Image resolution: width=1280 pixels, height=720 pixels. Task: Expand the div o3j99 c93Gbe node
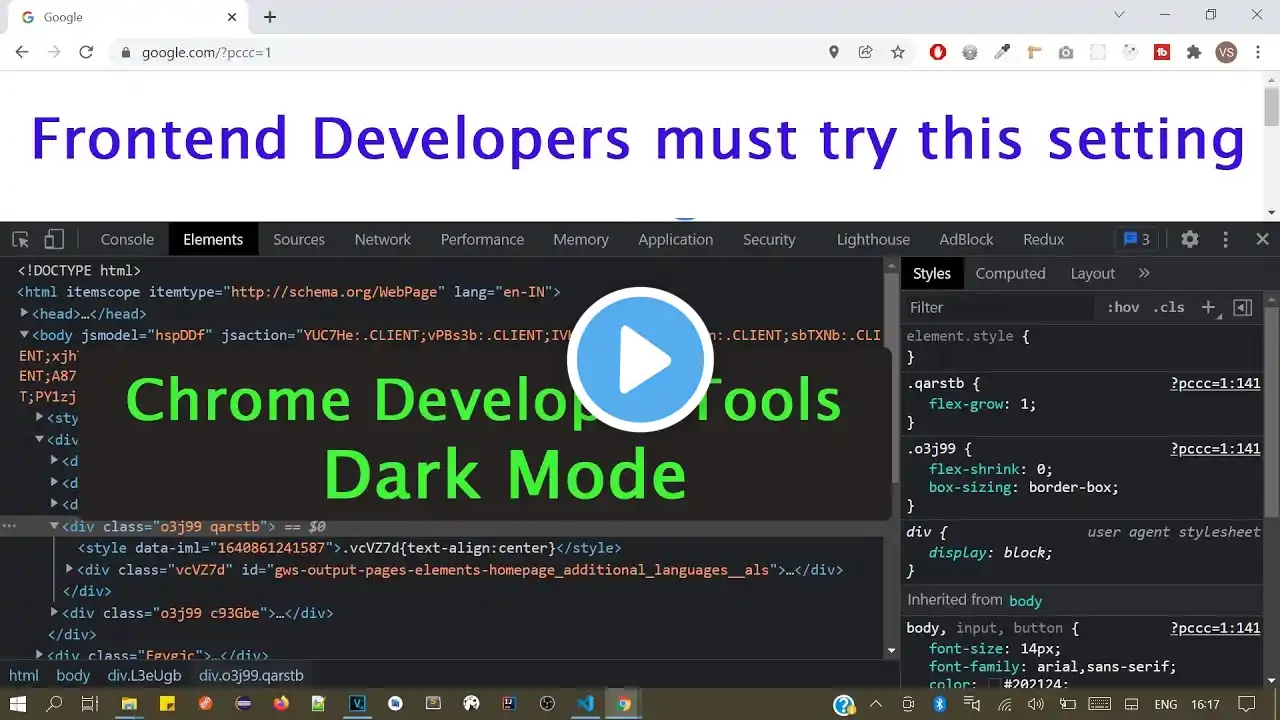pos(54,613)
